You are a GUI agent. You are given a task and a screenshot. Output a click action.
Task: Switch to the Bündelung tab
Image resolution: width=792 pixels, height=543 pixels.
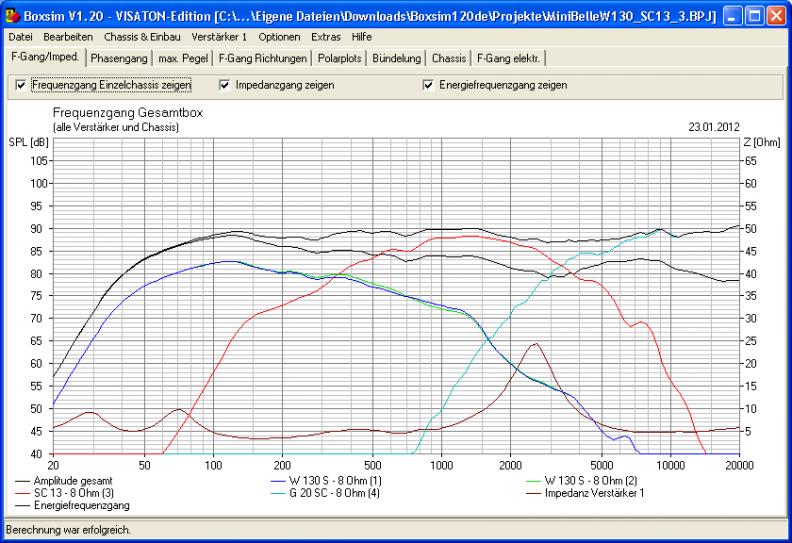[397, 59]
